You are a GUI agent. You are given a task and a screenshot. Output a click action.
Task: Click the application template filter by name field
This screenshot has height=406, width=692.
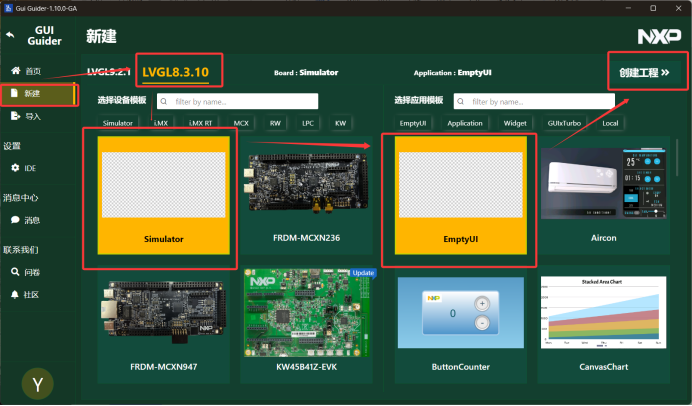click(x=534, y=102)
